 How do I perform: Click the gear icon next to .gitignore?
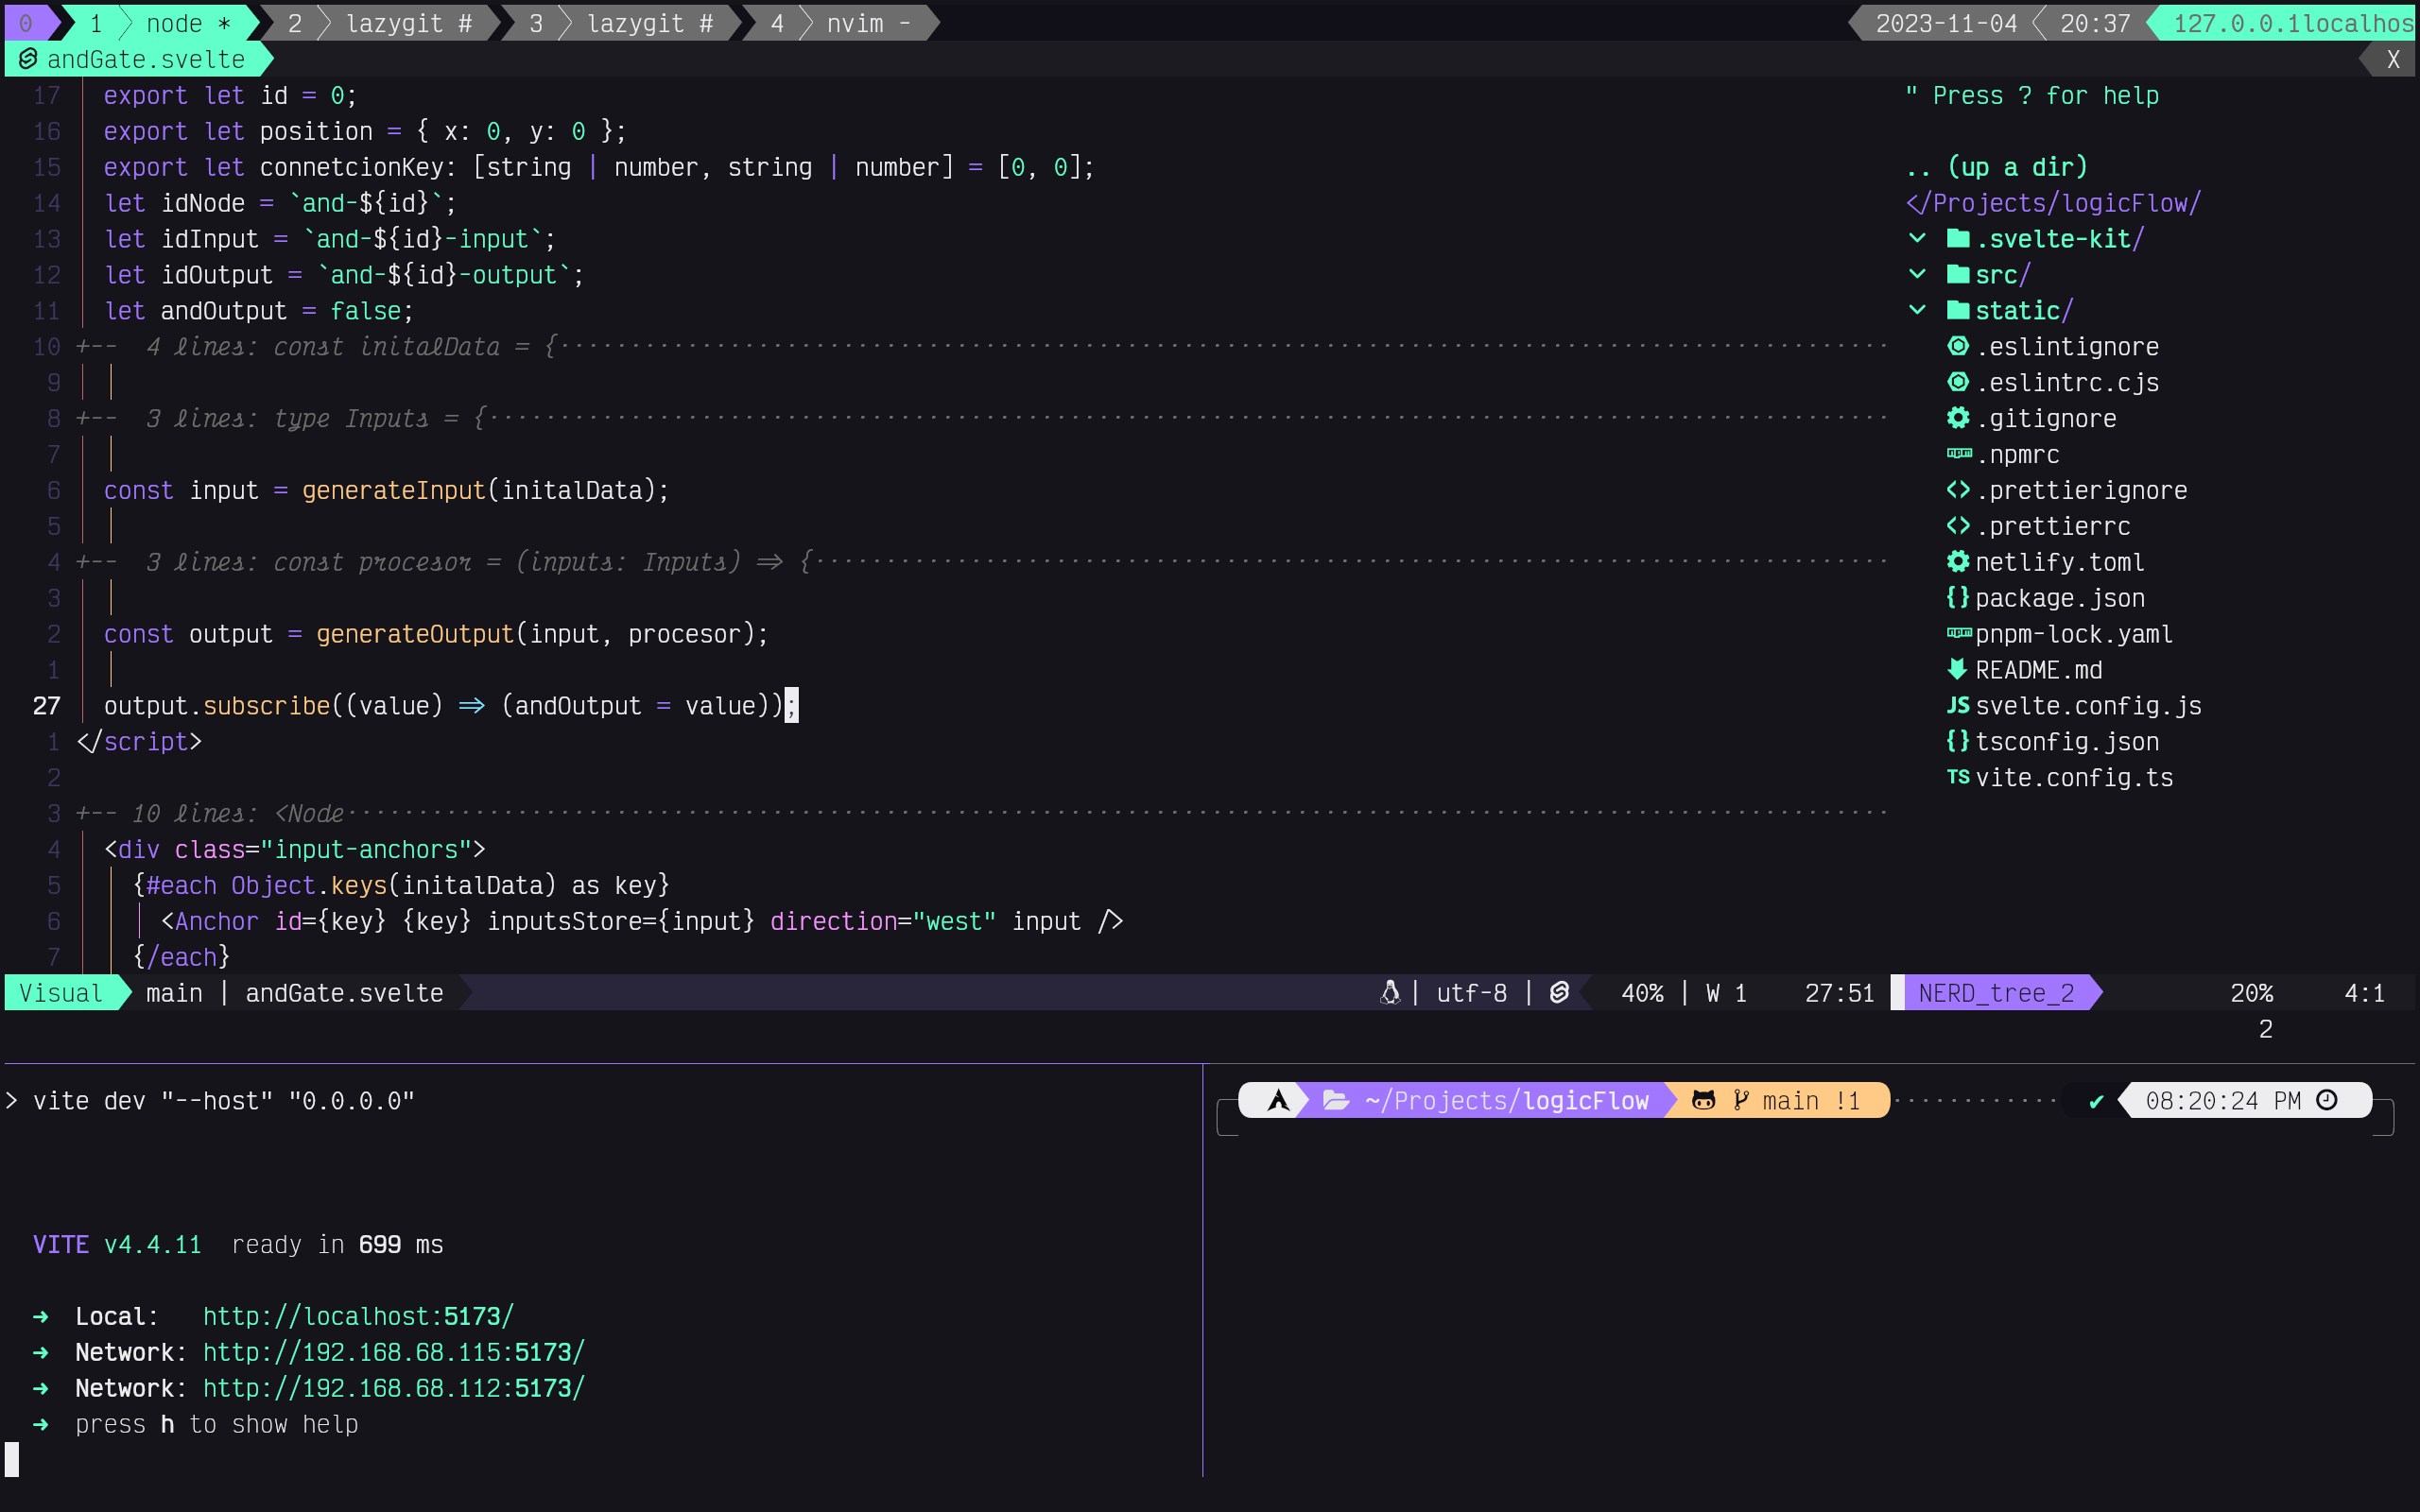(x=1958, y=418)
